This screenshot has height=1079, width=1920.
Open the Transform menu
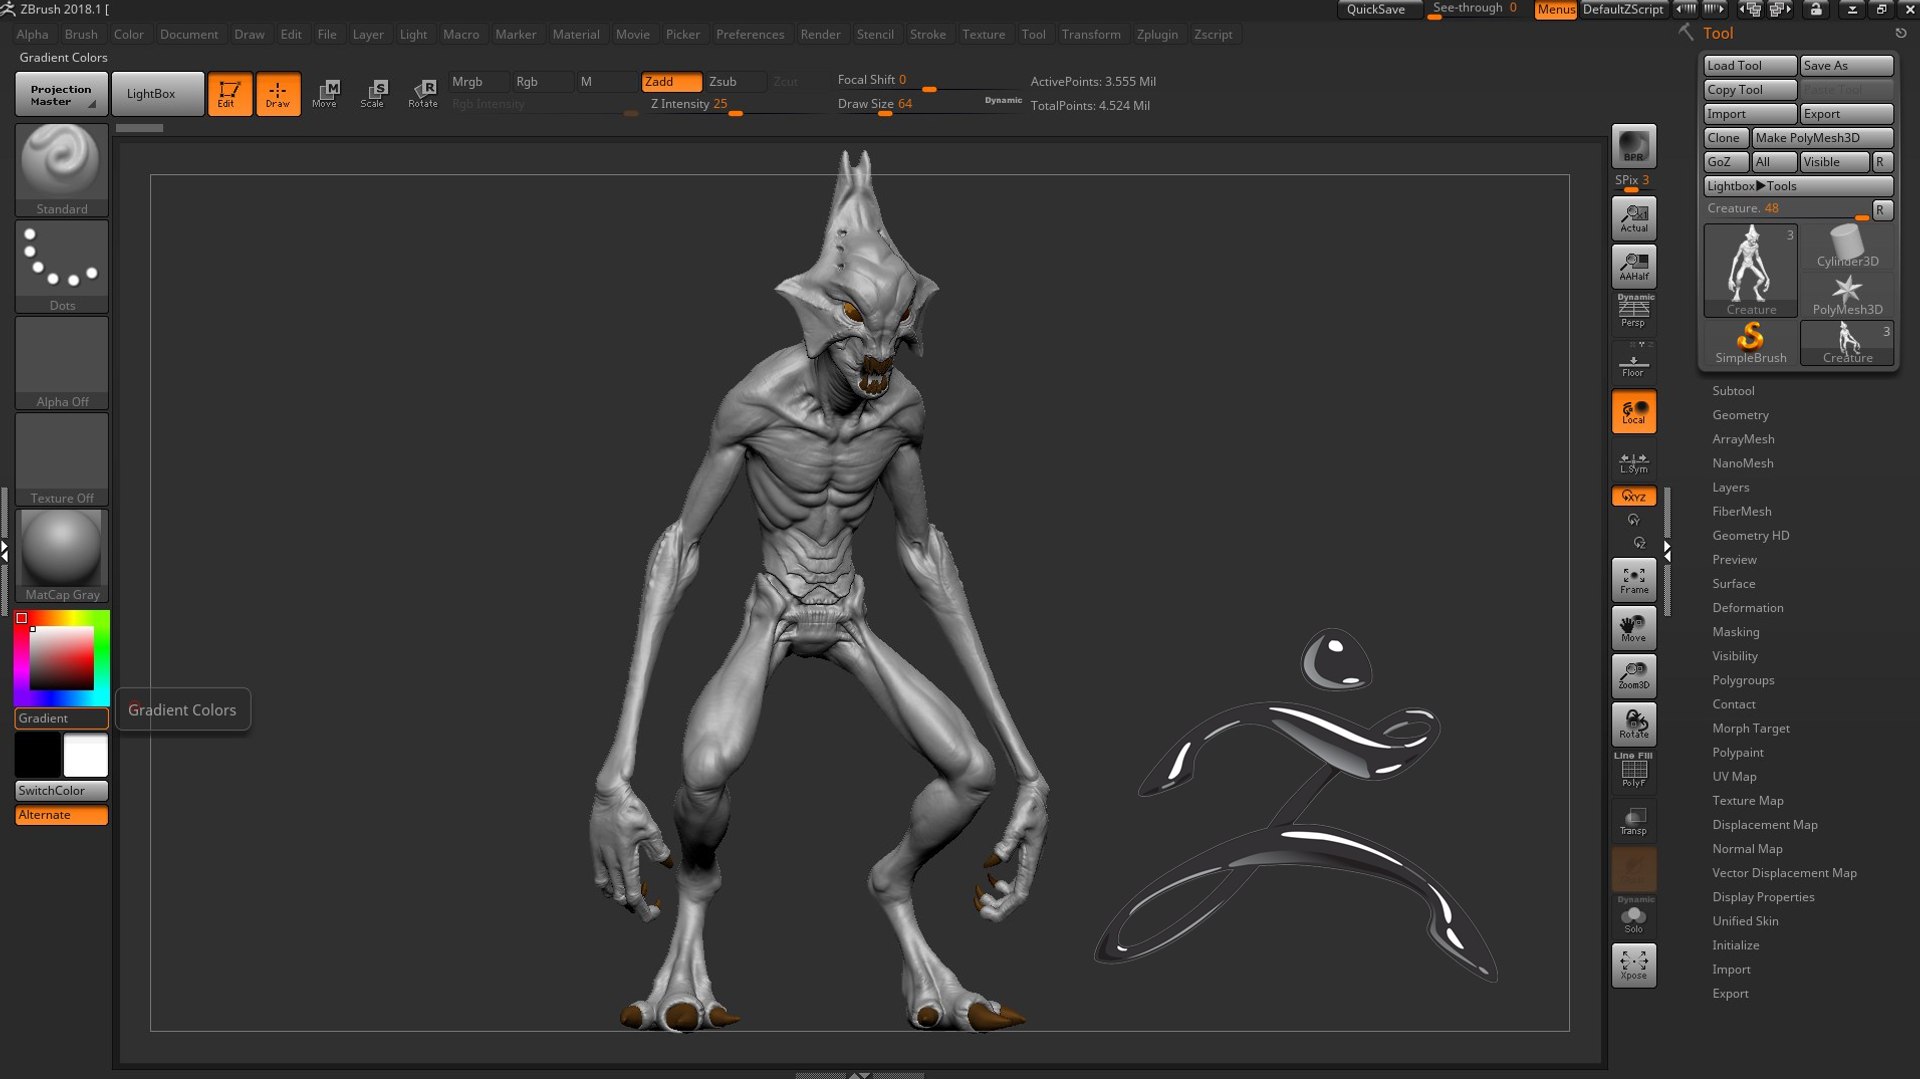1091,34
